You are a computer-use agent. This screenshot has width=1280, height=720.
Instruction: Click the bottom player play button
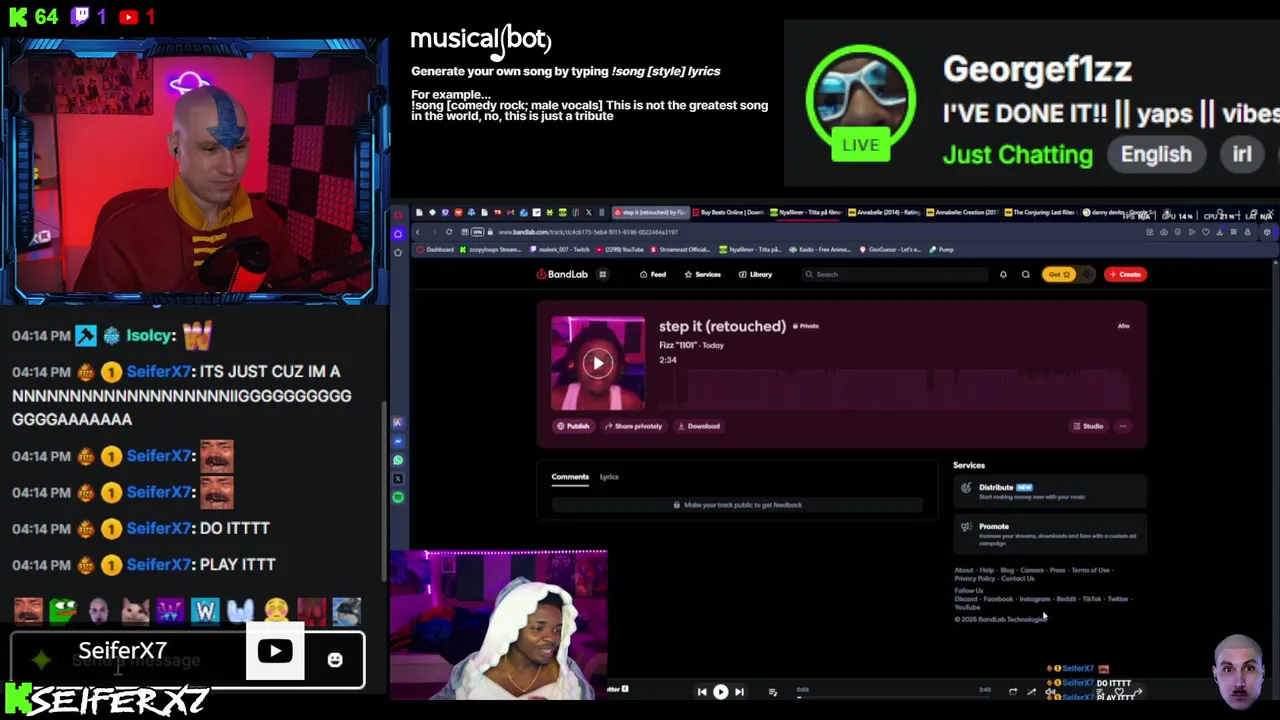[720, 692]
